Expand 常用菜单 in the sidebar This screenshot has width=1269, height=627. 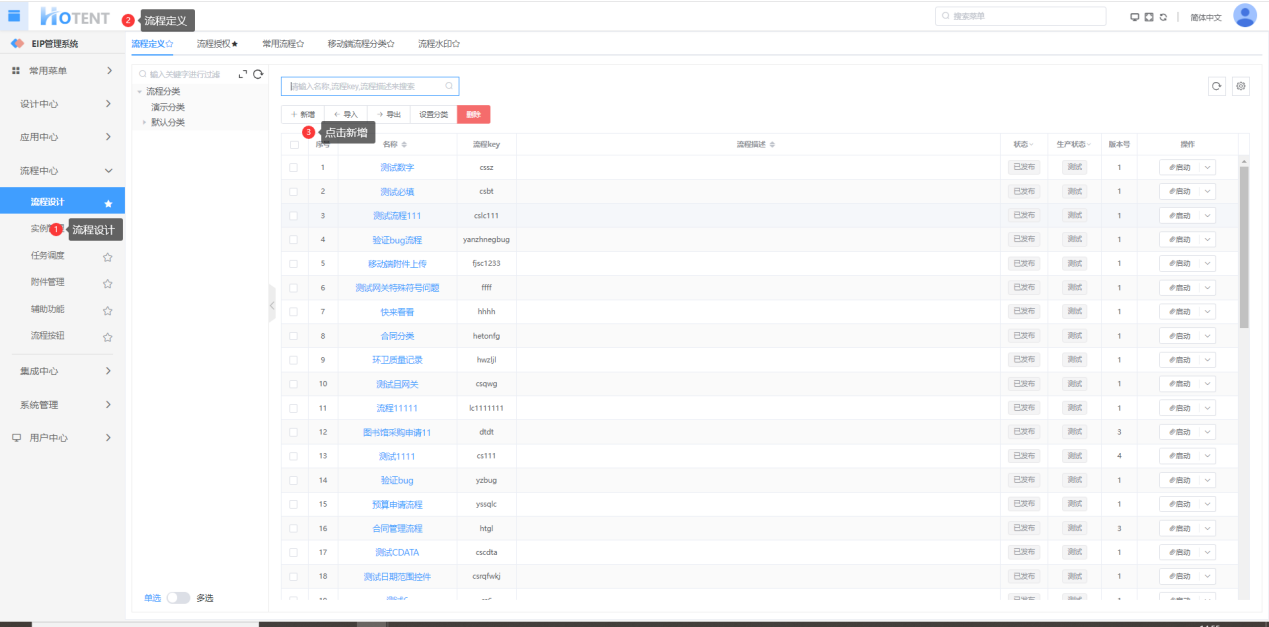coord(62,70)
